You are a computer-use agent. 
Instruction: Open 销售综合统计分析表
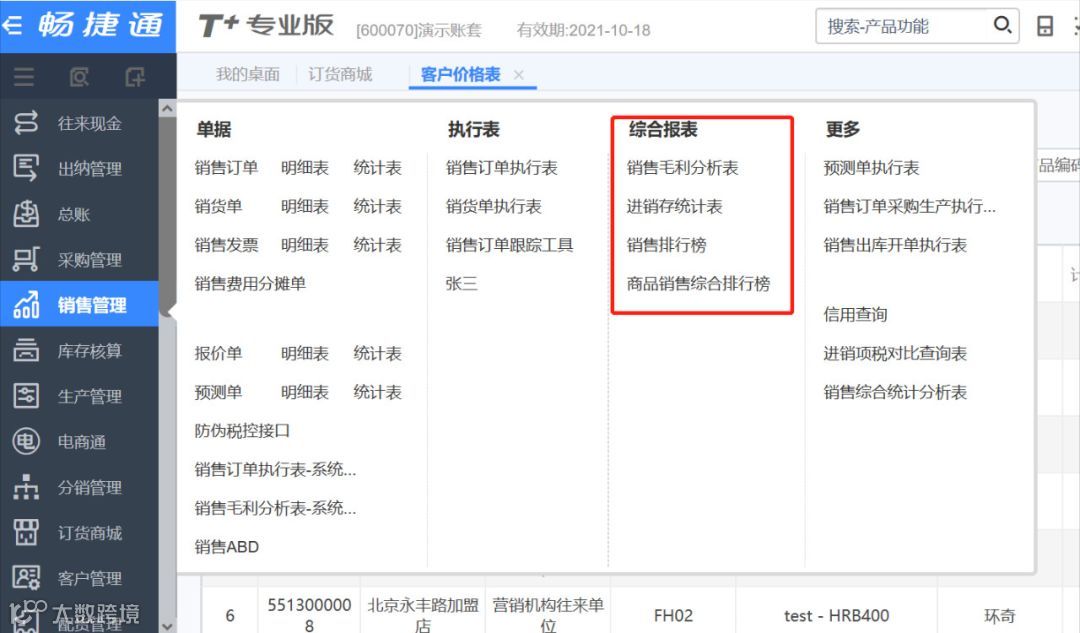pos(895,393)
